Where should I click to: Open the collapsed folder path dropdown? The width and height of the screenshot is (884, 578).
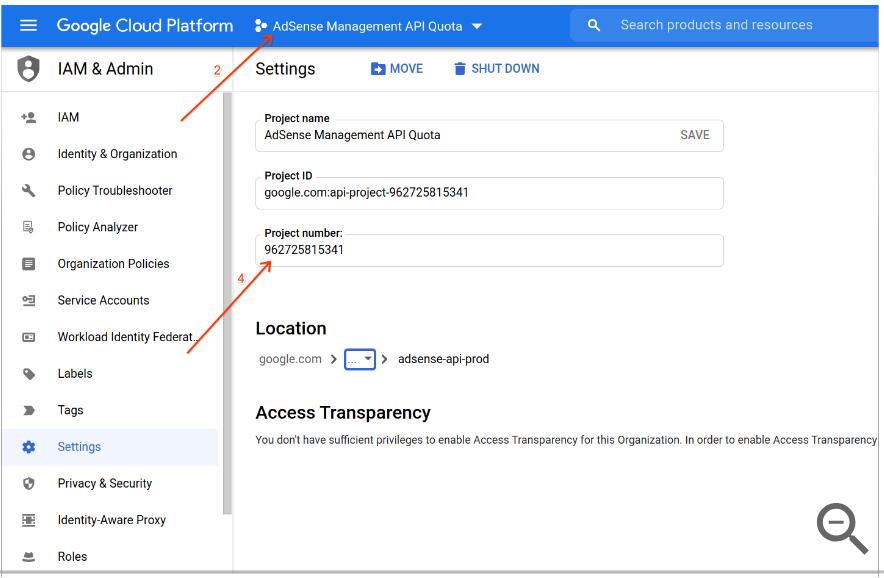(x=360, y=359)
